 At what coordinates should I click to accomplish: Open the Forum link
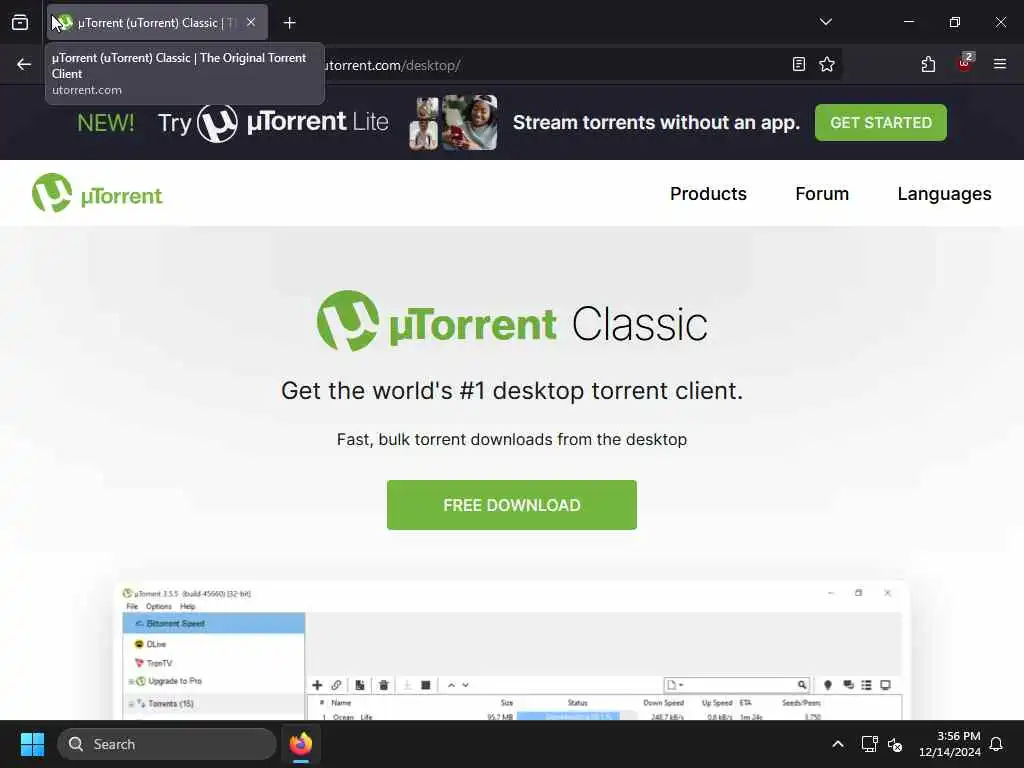(x=822, y=194)
